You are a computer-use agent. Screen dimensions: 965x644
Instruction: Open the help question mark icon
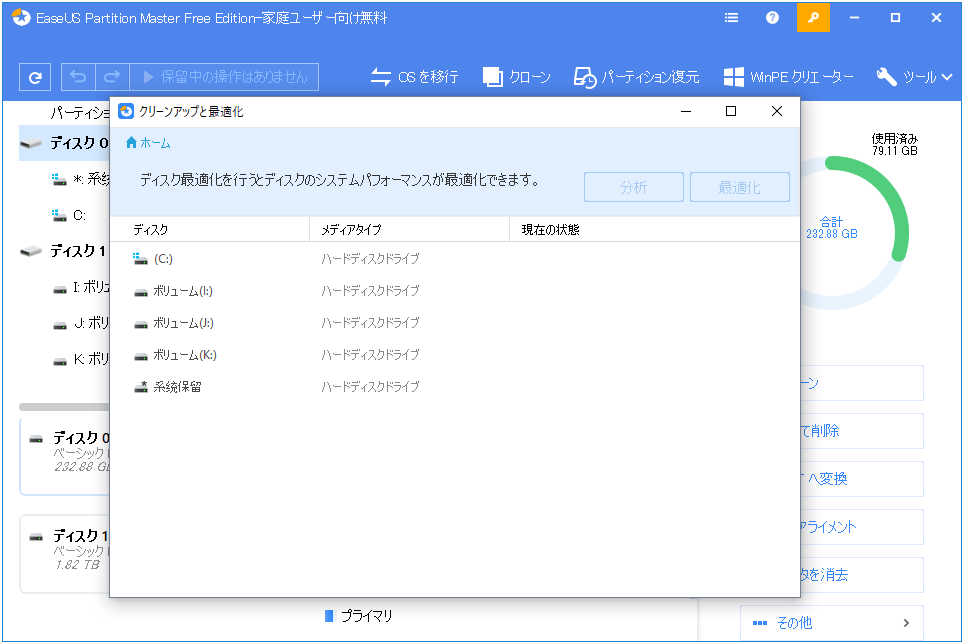(772, 18)
